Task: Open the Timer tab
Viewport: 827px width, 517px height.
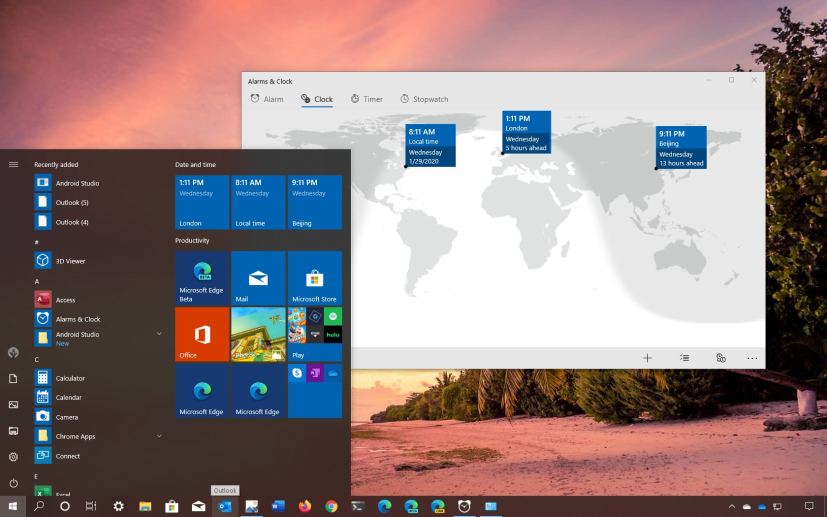Action: tap(367, 99)
